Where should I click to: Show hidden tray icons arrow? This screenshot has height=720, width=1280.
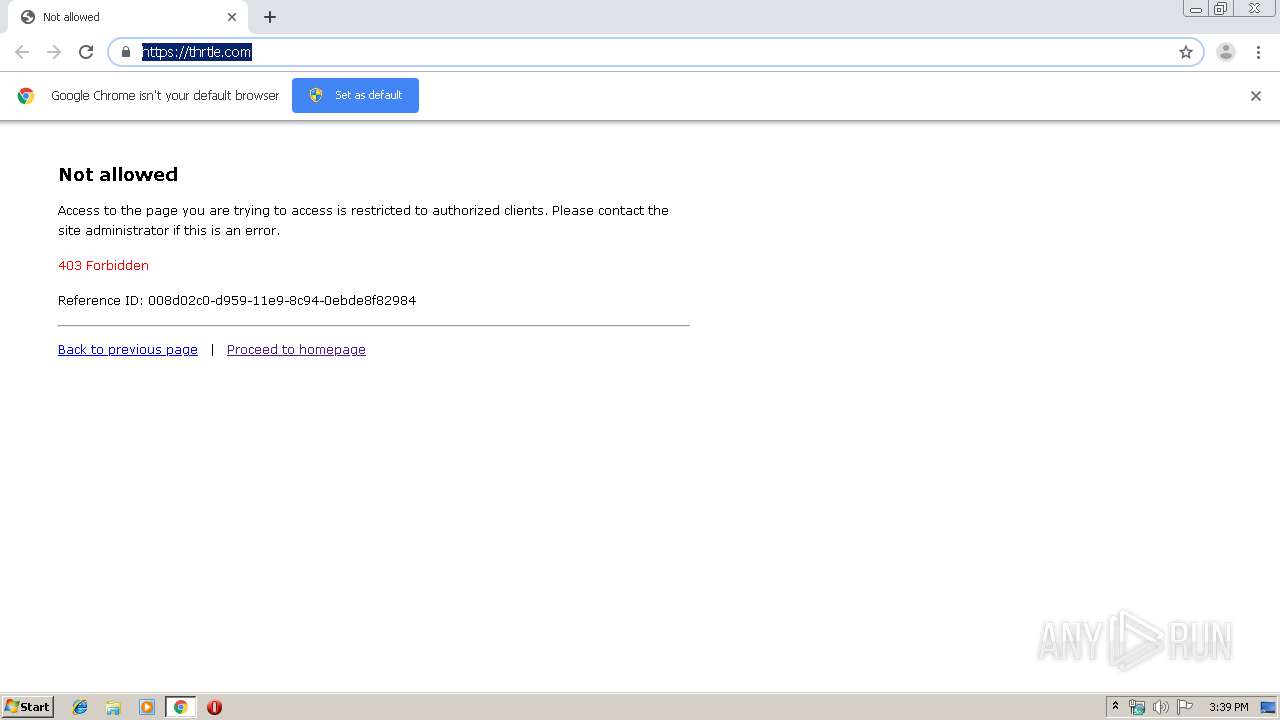[x=1116, y=707]
